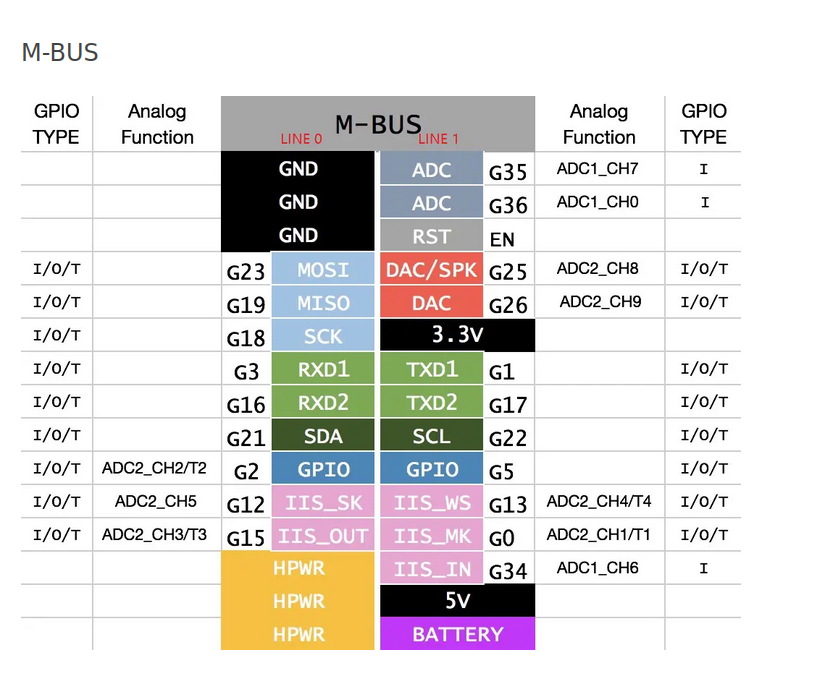
Task: Click the red LINE 0 label
Action: point(302,139)
